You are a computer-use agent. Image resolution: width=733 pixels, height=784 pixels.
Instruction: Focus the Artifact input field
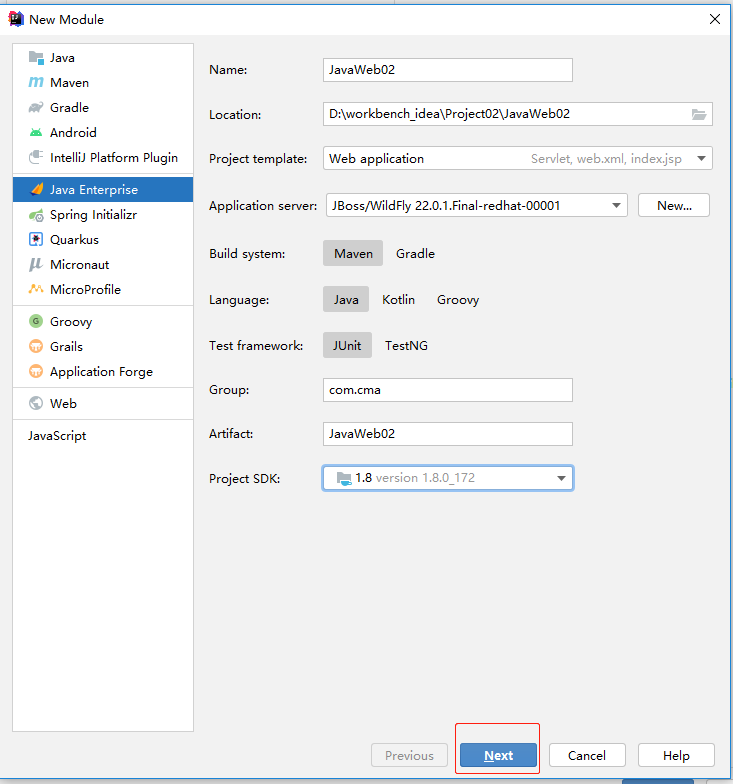click(x=448, y=434)
